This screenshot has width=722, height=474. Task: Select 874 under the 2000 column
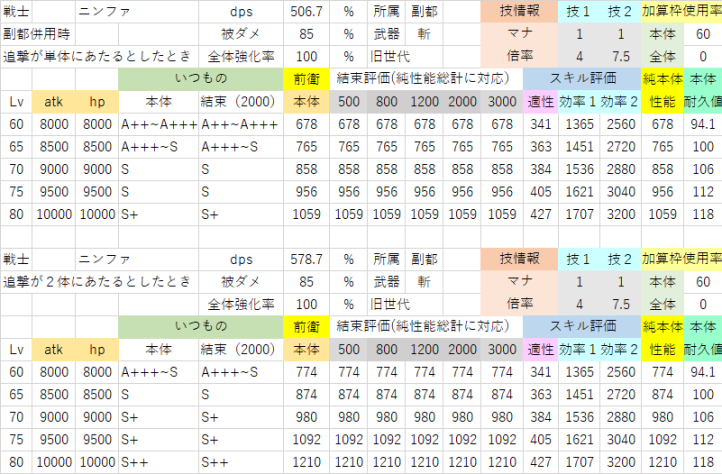(462, 395)
